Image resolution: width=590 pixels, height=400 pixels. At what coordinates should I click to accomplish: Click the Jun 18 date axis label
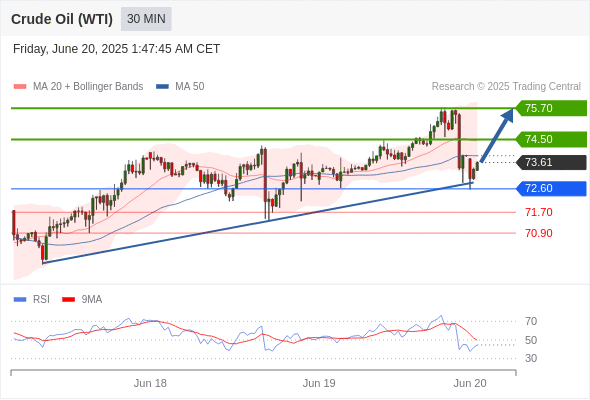(150, 383)
